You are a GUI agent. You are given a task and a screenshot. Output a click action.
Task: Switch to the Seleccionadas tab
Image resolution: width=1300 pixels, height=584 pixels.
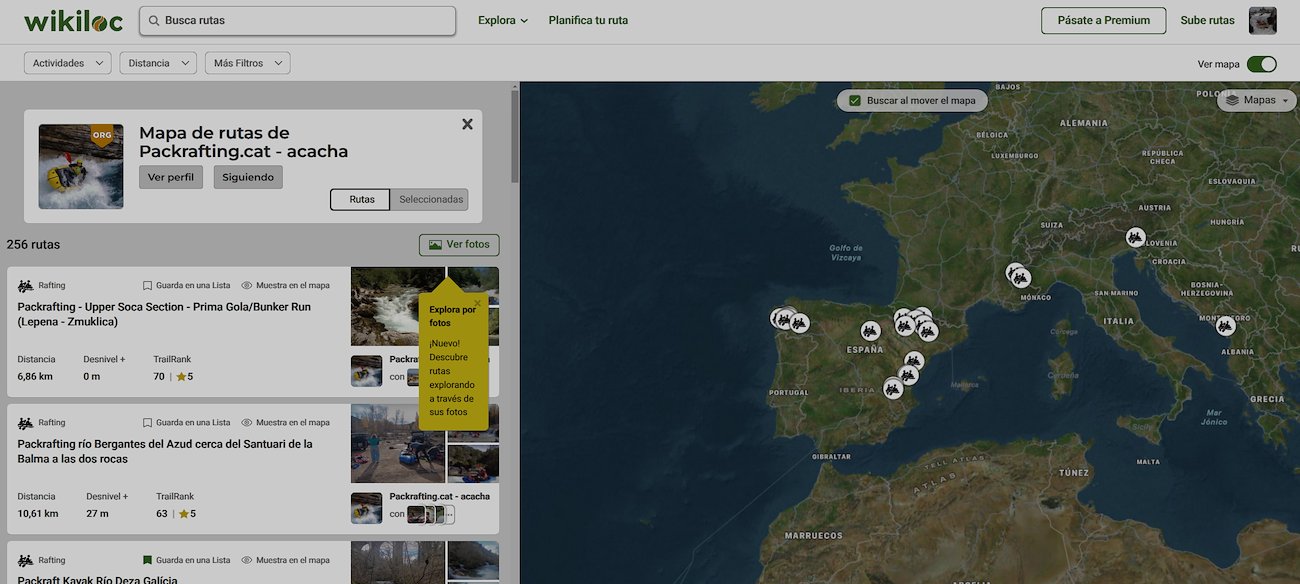(431, 200)
